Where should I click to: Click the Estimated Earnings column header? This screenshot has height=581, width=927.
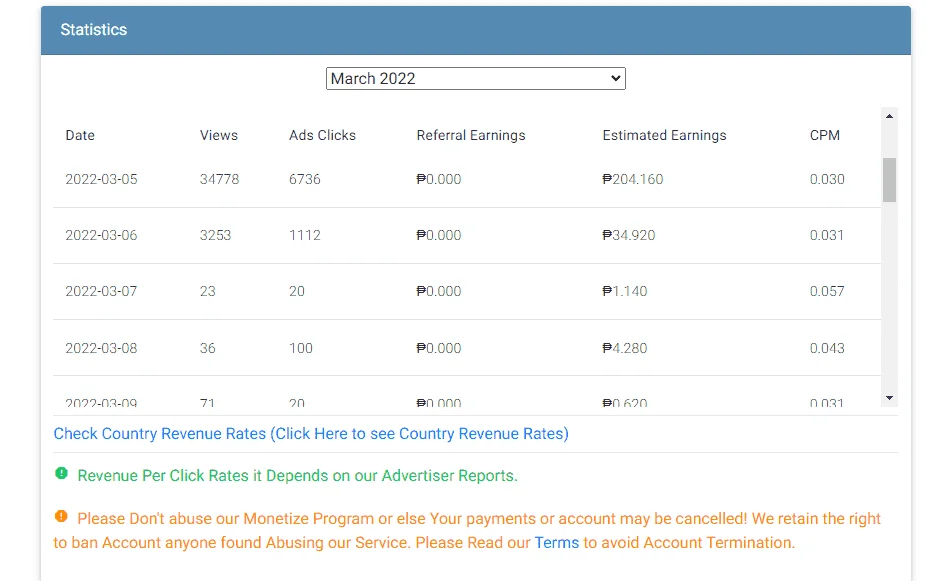[665, 135]
